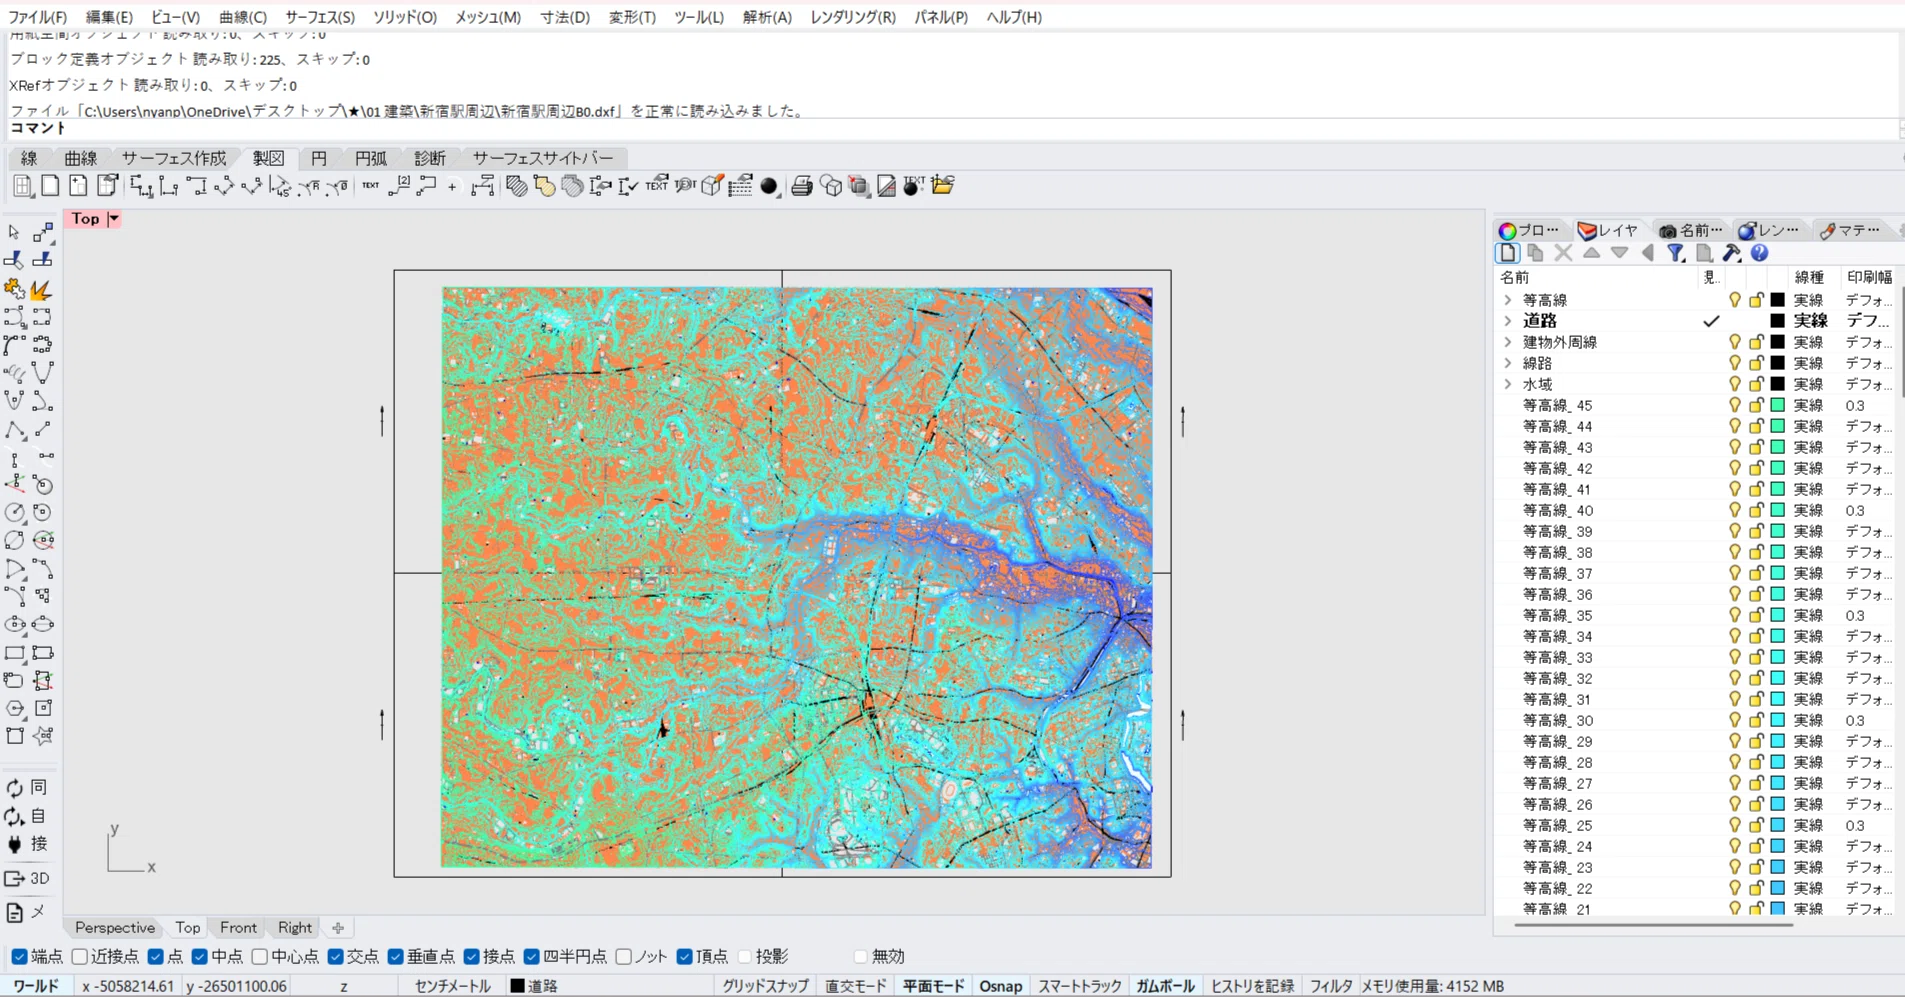Click the move layer down triangle icon
1905x997 pixels.
click(x=1620, y=253)
